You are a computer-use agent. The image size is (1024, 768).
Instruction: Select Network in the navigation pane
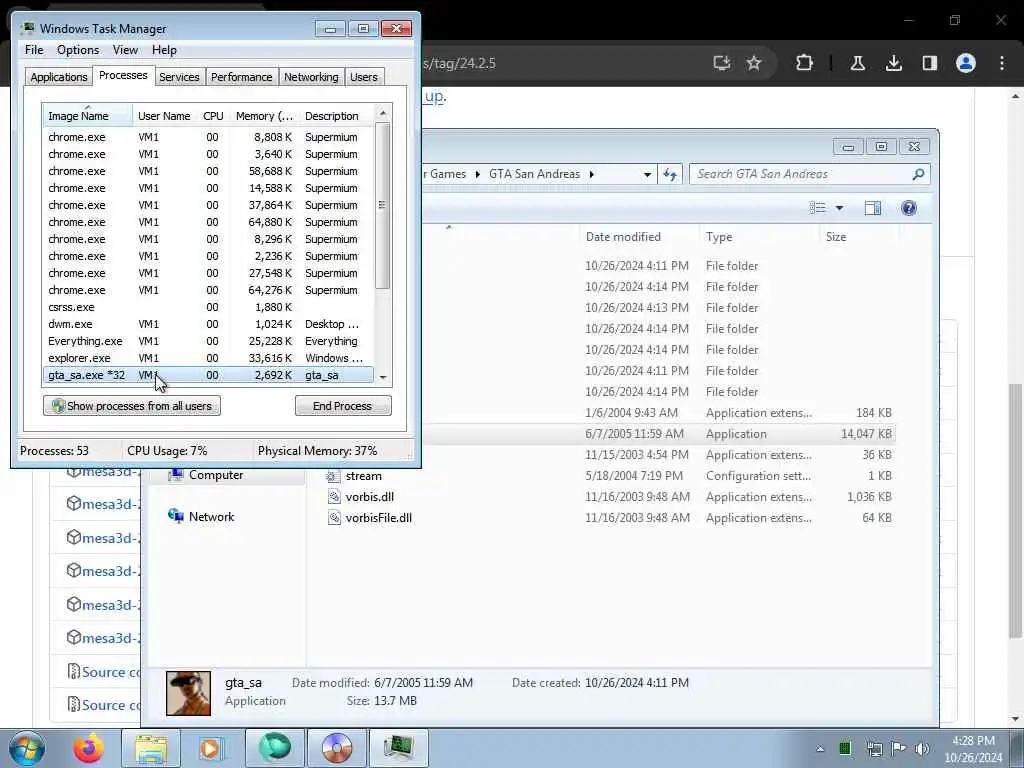[211, 517]
